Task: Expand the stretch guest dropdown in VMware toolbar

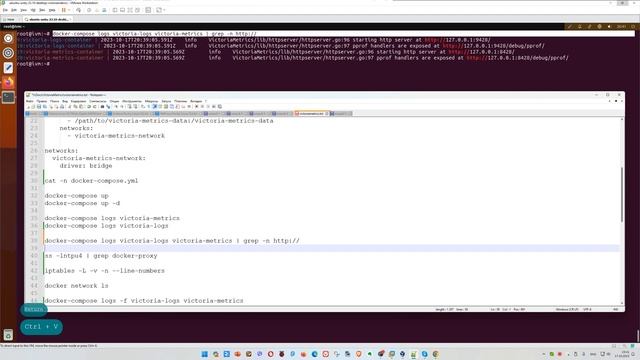Action: point(164,10)
